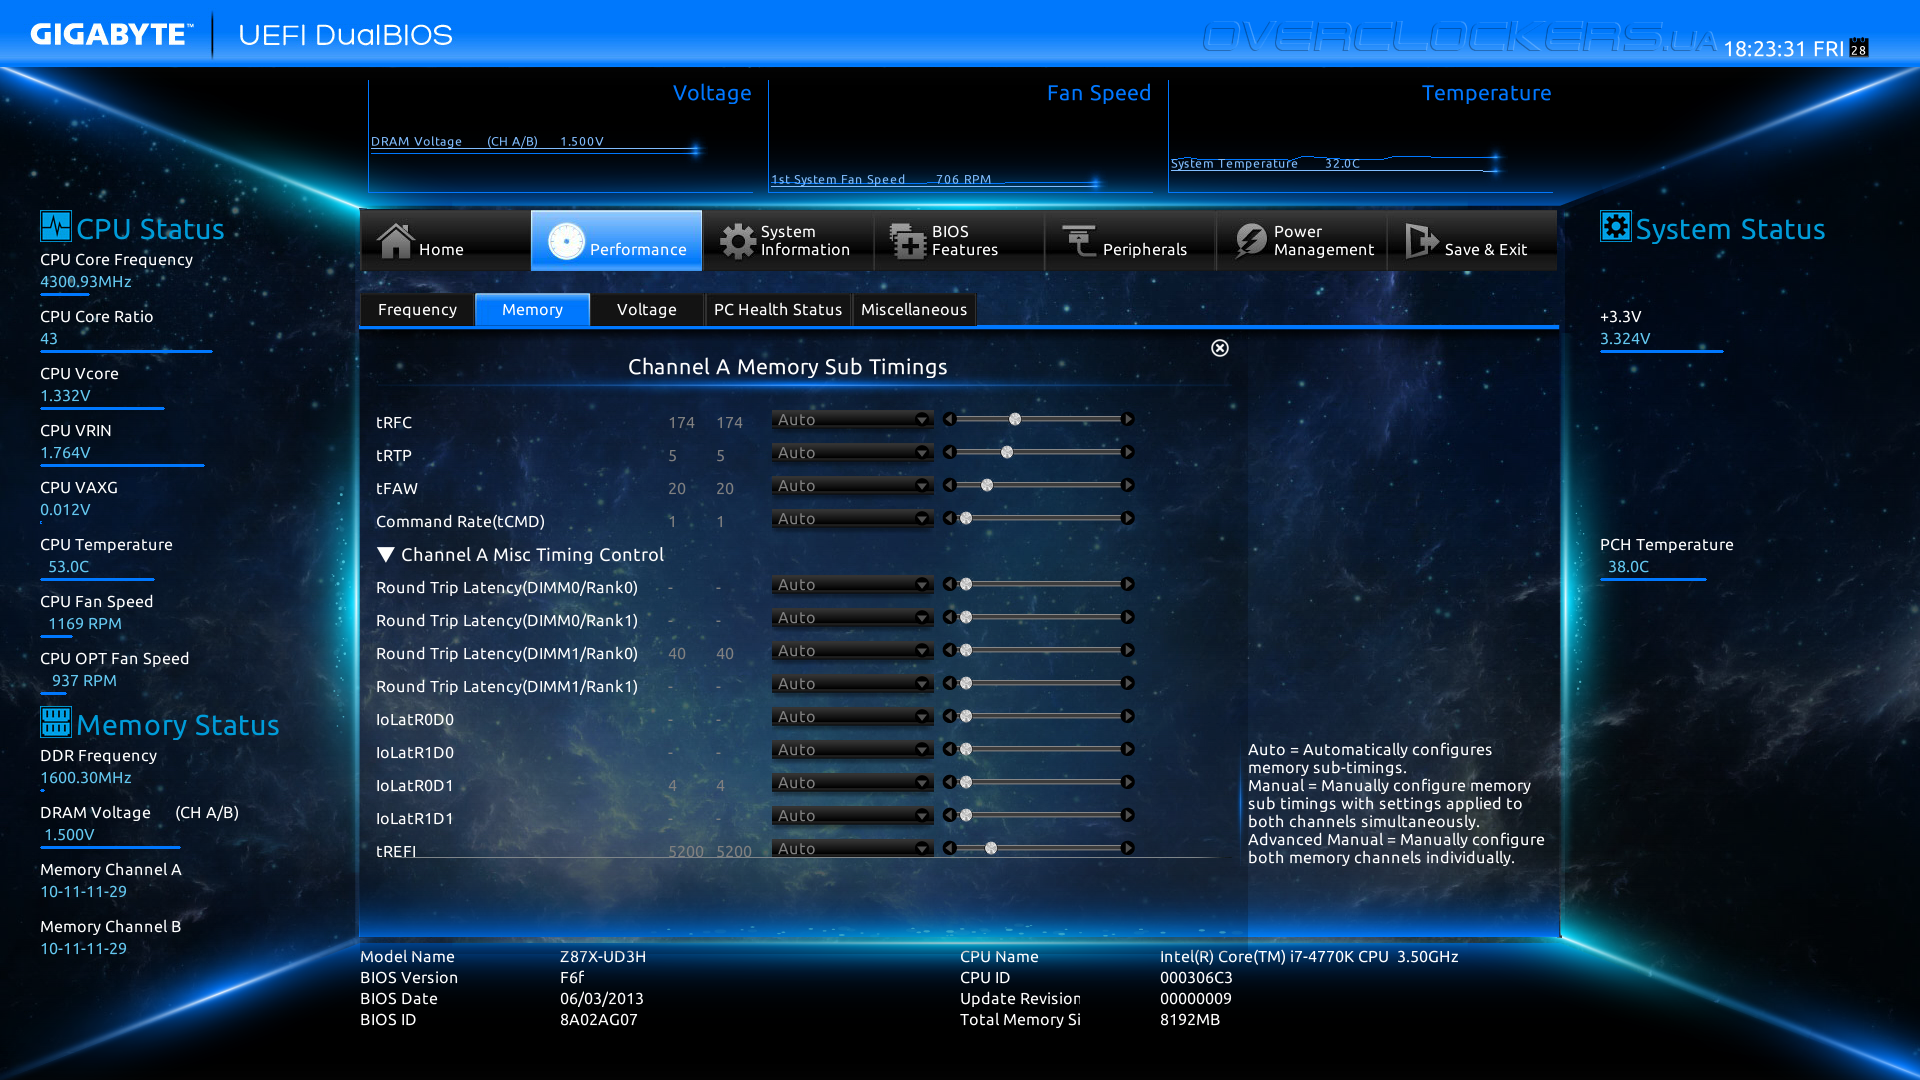Open Round Trip Latency DIMM0/Rank0 dropdown
The width and height of the screenshot is (1920, 1080).
click(x=852, y=585)
